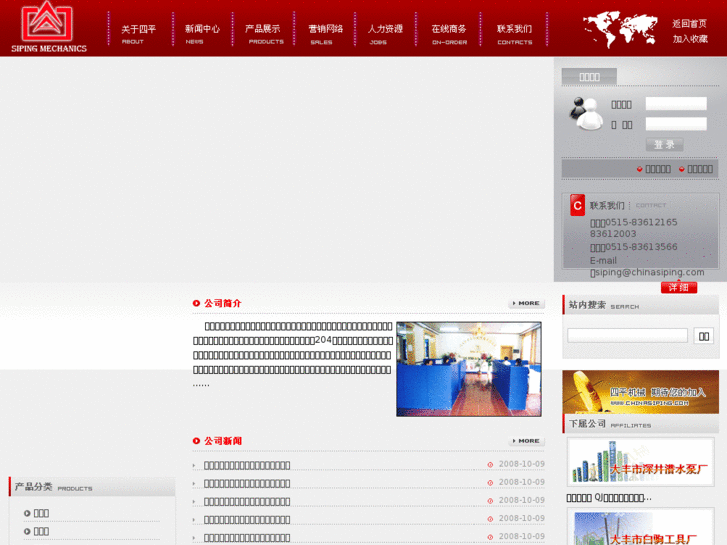Image resolution: width=727 pixels, height=545 pixels.
Task: Click the 返回首页 link
Action: (x=689, y=23)
